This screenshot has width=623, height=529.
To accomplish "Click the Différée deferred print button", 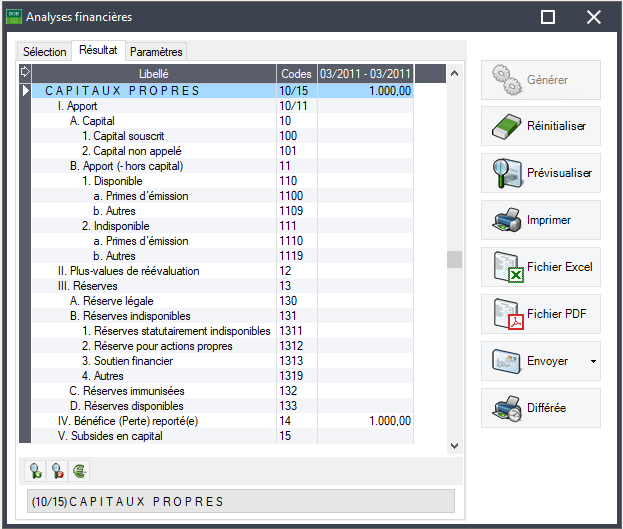I will pyautogui.click(x=540, y=409).
